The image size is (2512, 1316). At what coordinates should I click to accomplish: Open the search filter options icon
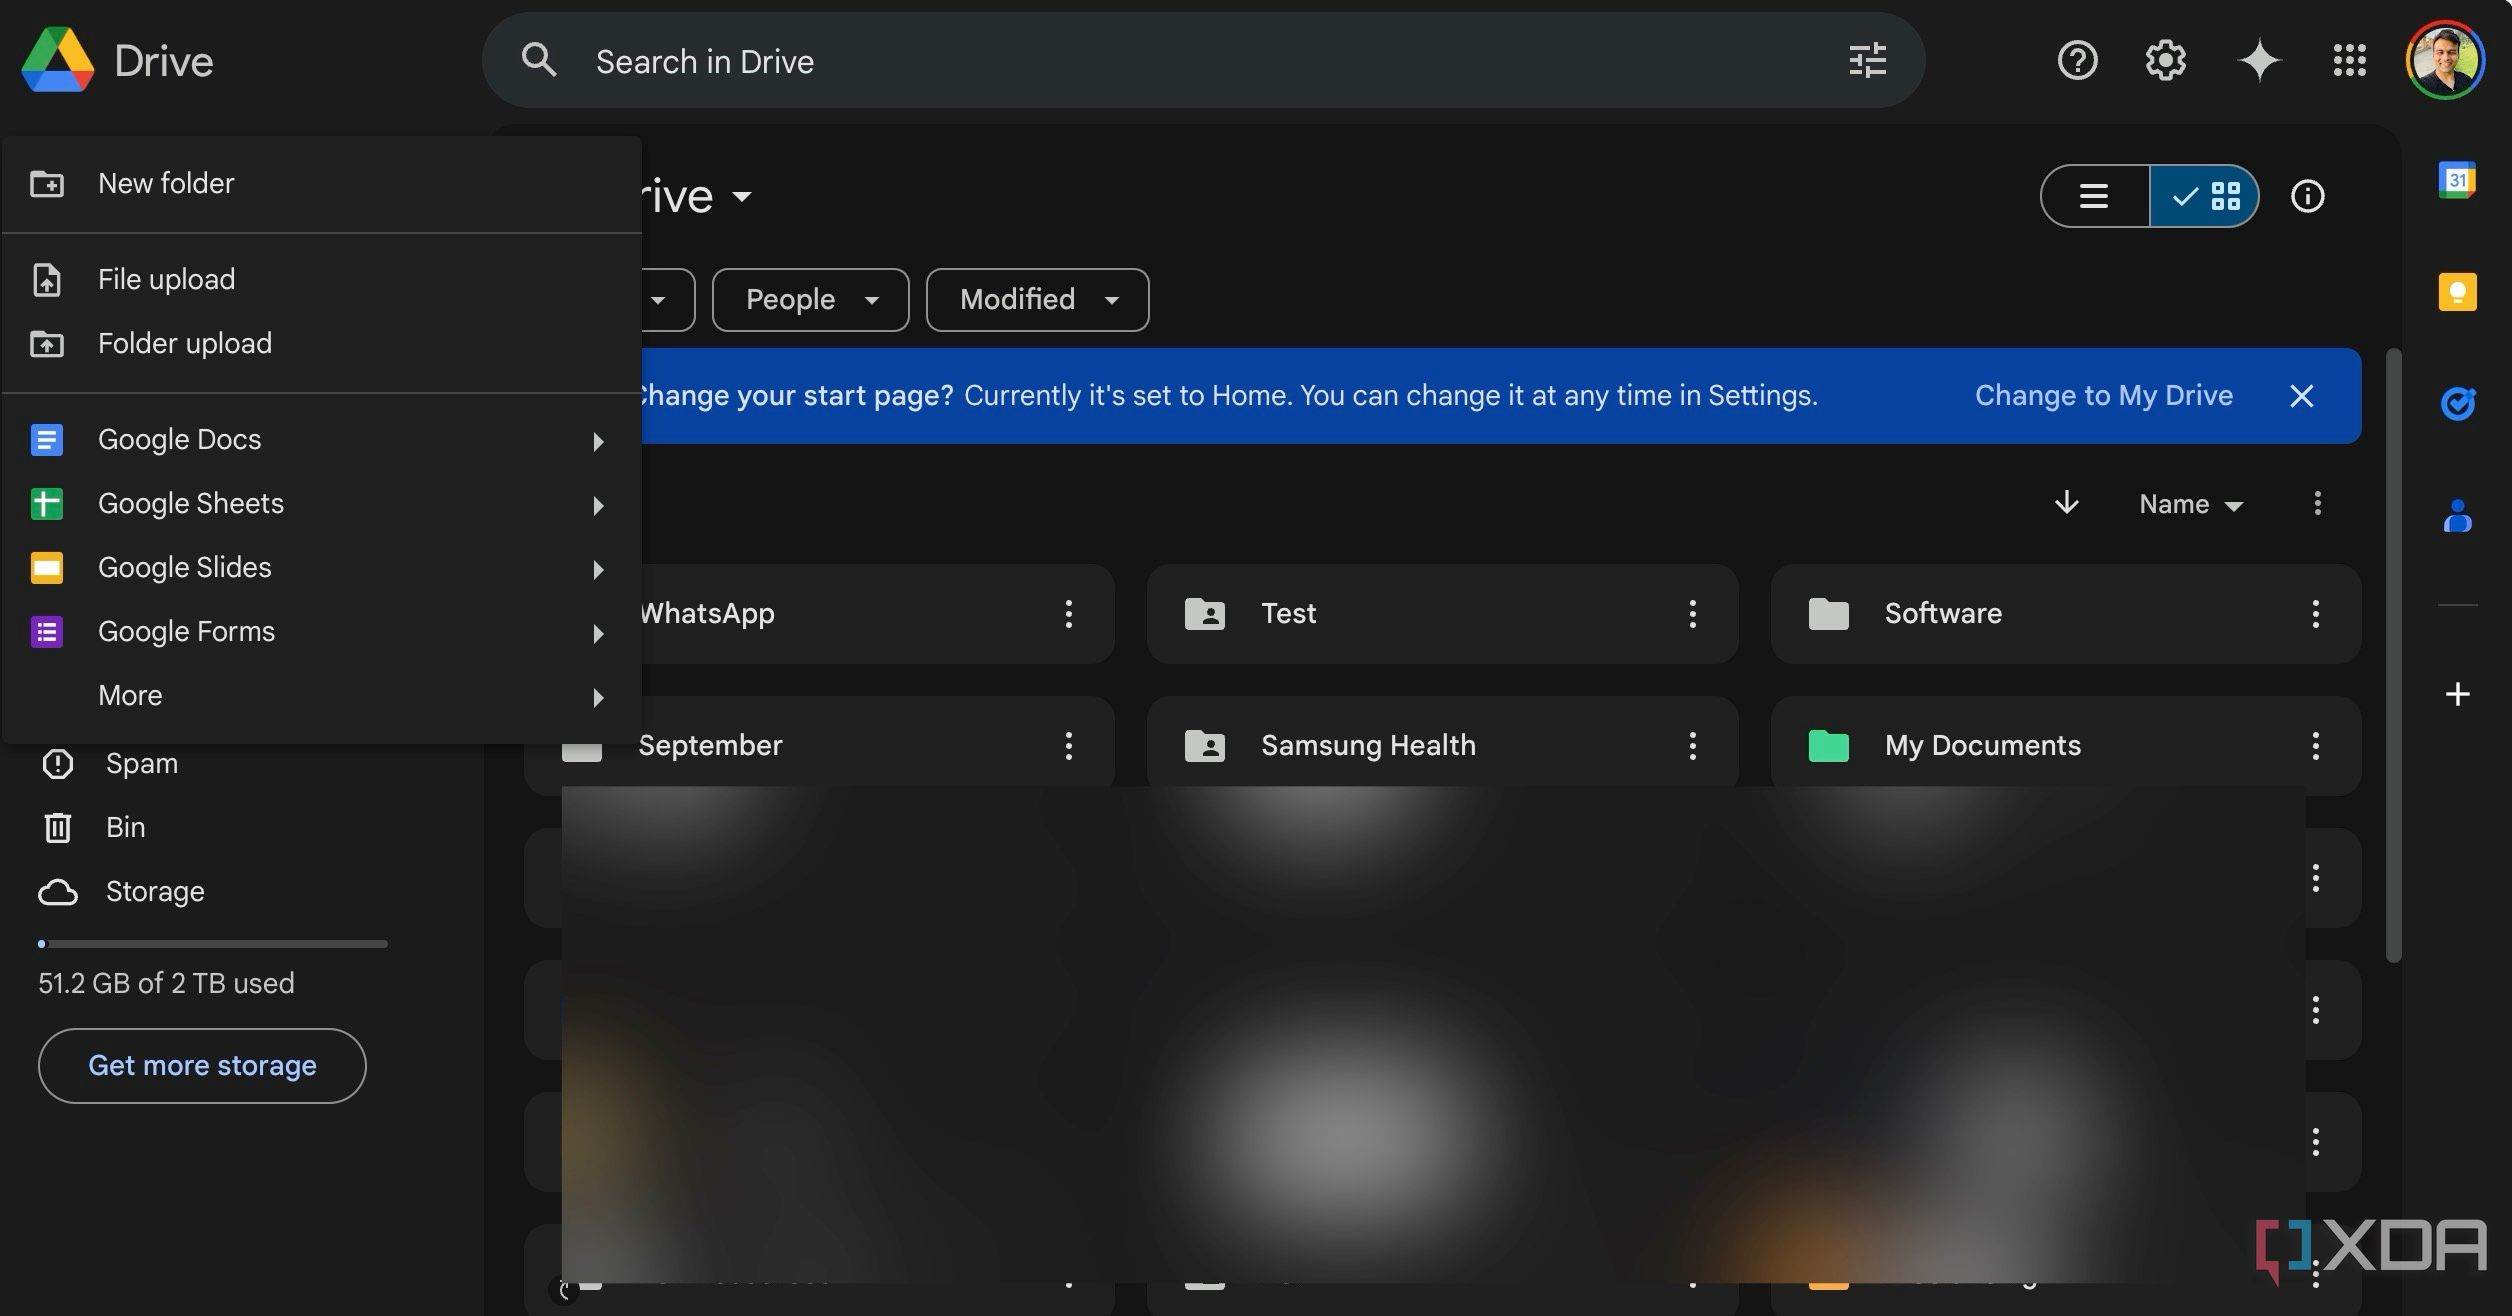[x=1867, y=60]
